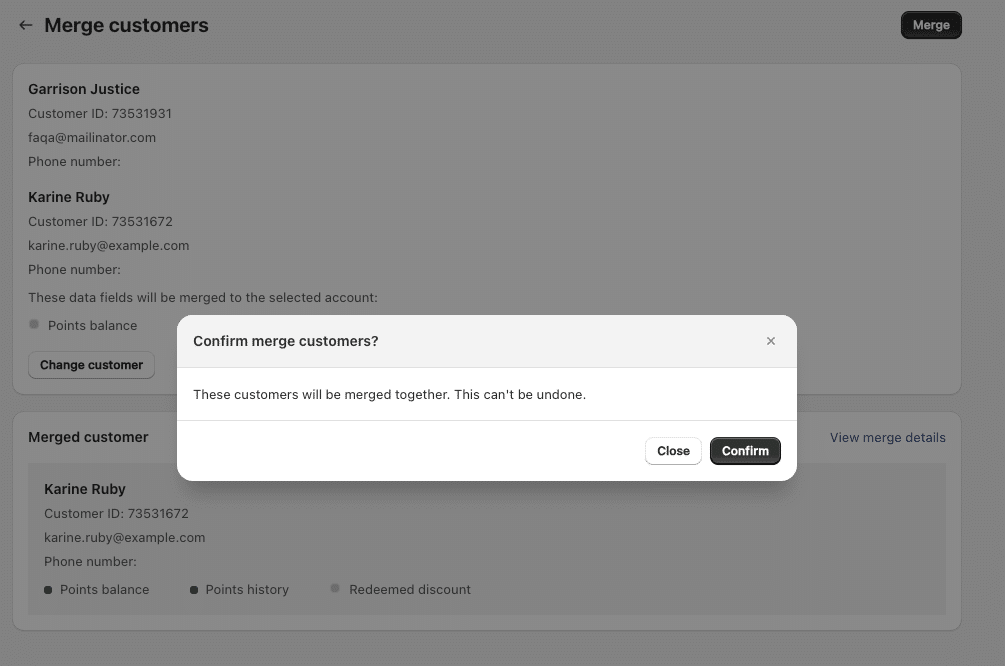The image size is (1005, 666).
Task: Click the back arrow beside Merge customers
Action: [26, 25]
